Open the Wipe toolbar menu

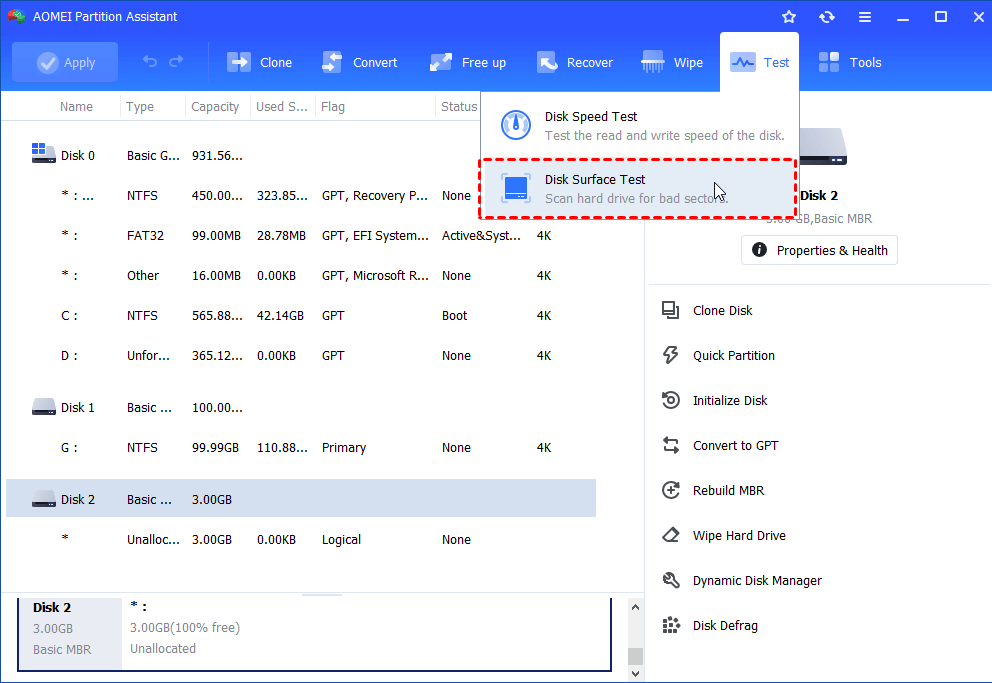point(671,62)
